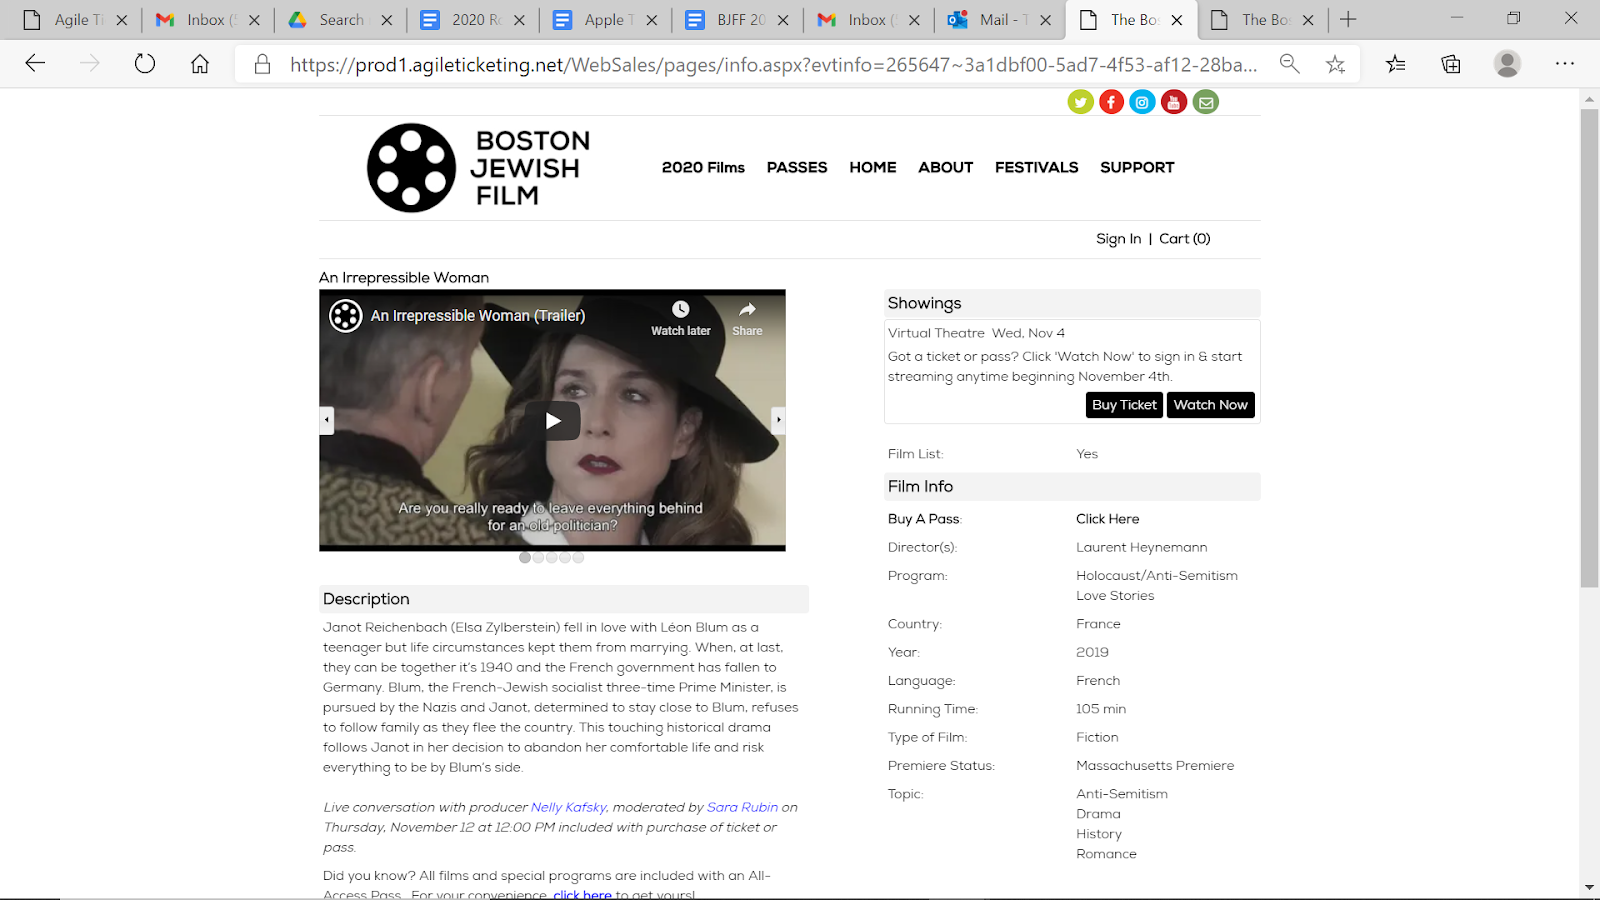Open the Instagram social icon
This screenshot has width=1600, height=900.
pos(1142,102)
